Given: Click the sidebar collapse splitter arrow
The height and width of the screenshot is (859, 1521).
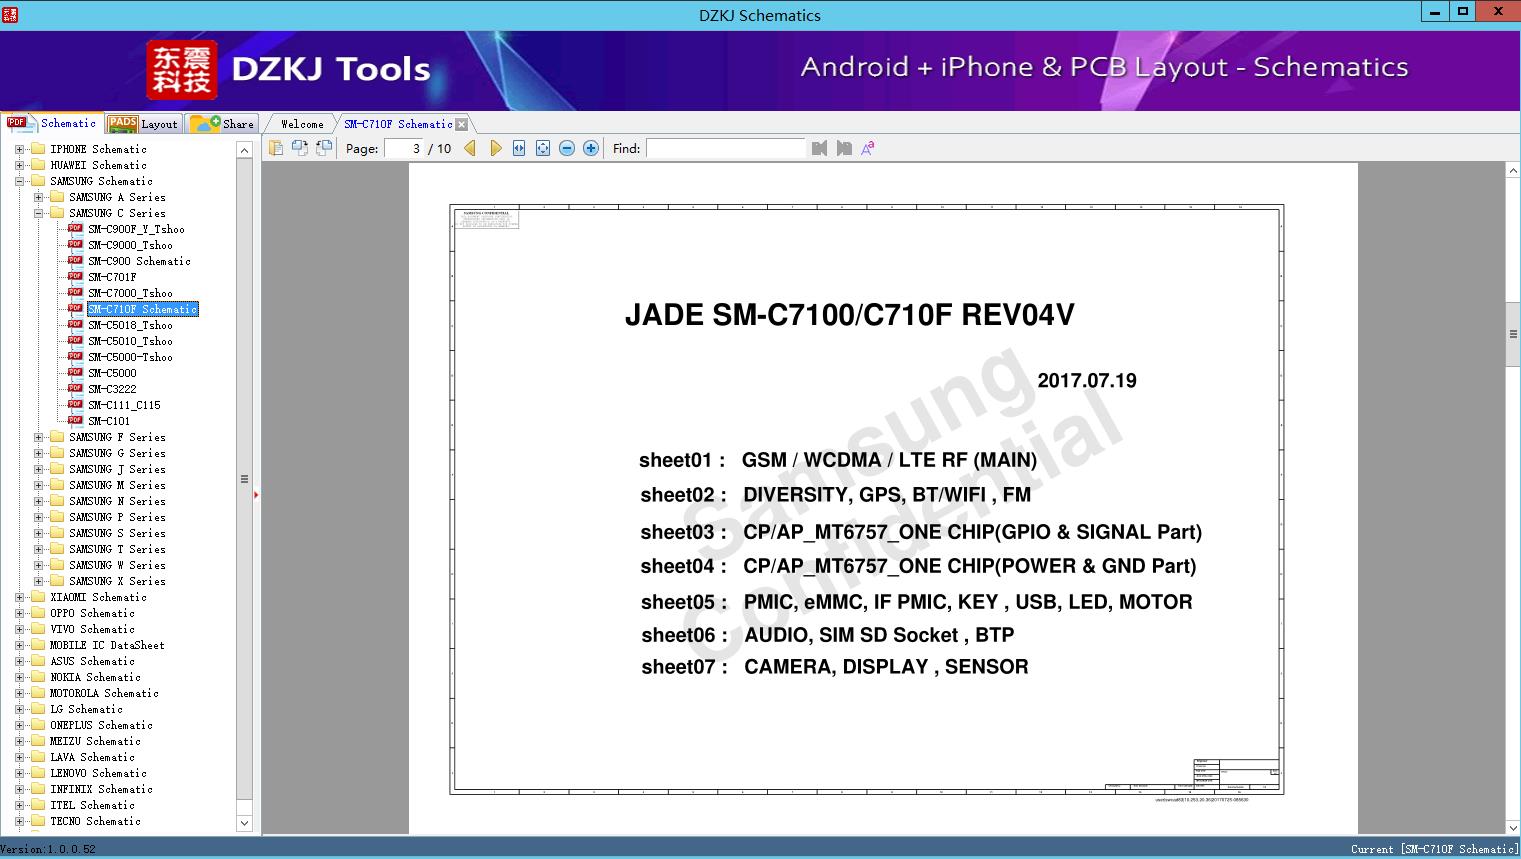Looking at the screenshot, I should (256, 495).
